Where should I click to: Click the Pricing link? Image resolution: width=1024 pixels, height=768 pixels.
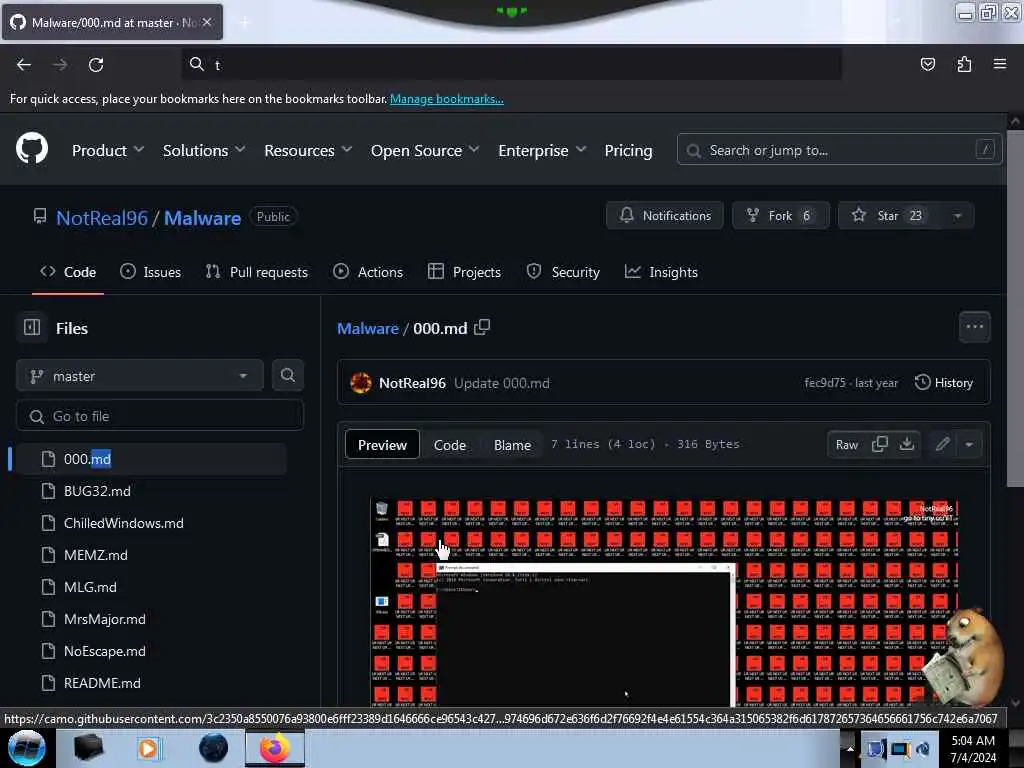pos(628,150)
